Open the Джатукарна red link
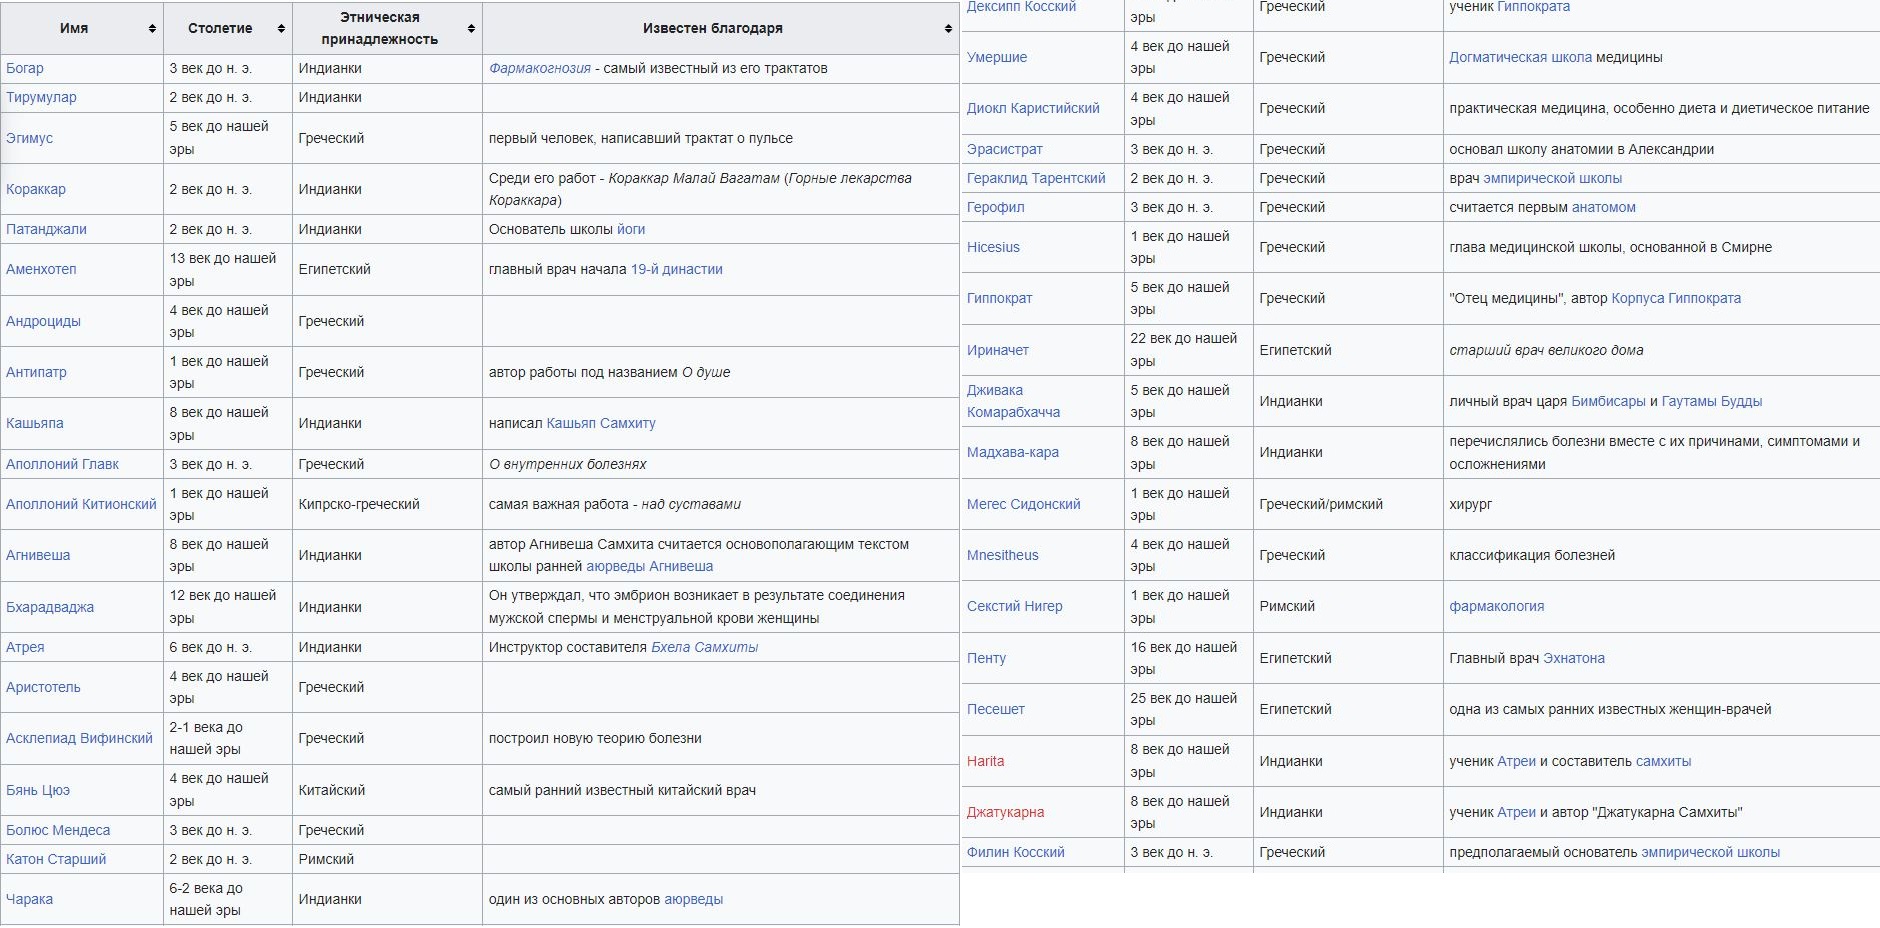1880x928 pixels. pyautogui.click(x=1005, y=812)
